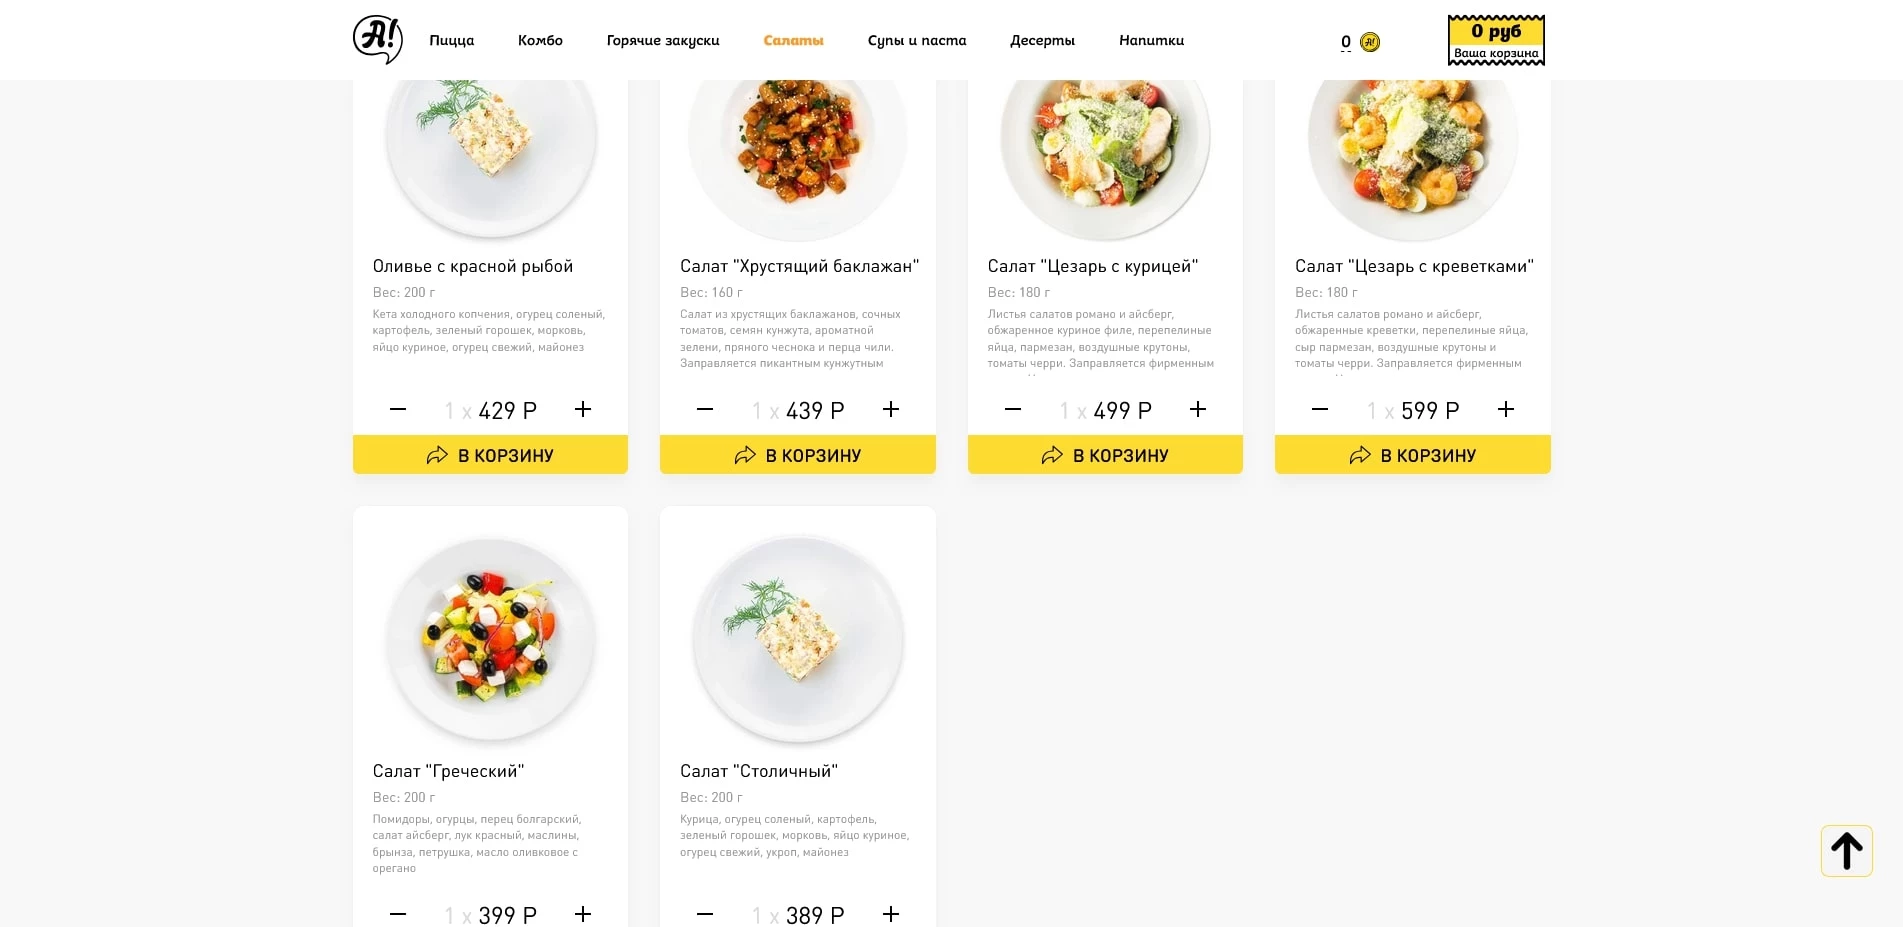The height and width of the screenshot is (927, 1903).
Task: Click the bonus coin icon in header
Action: click(x=1370, y=42)
